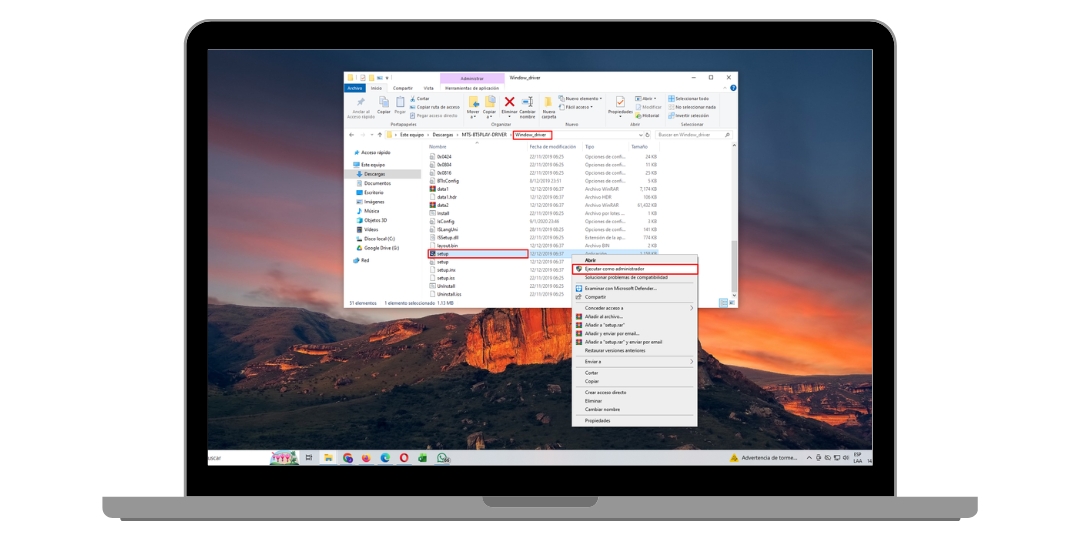Click Copiar icon in the Portapapeles group
Image resolution: width=1080 pixels, height=540 pixels.
coord(383,103)
